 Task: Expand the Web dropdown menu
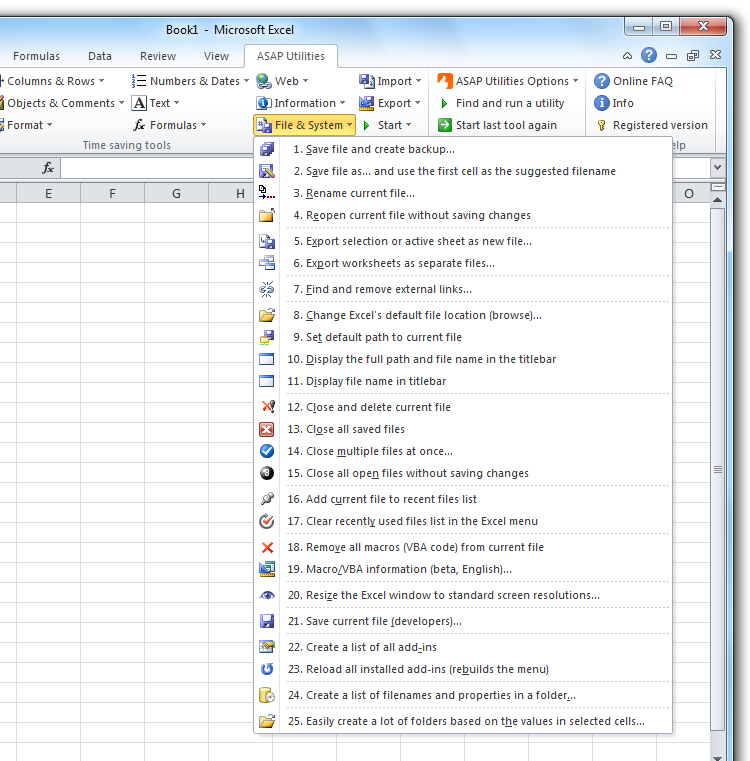coord(282,81)
